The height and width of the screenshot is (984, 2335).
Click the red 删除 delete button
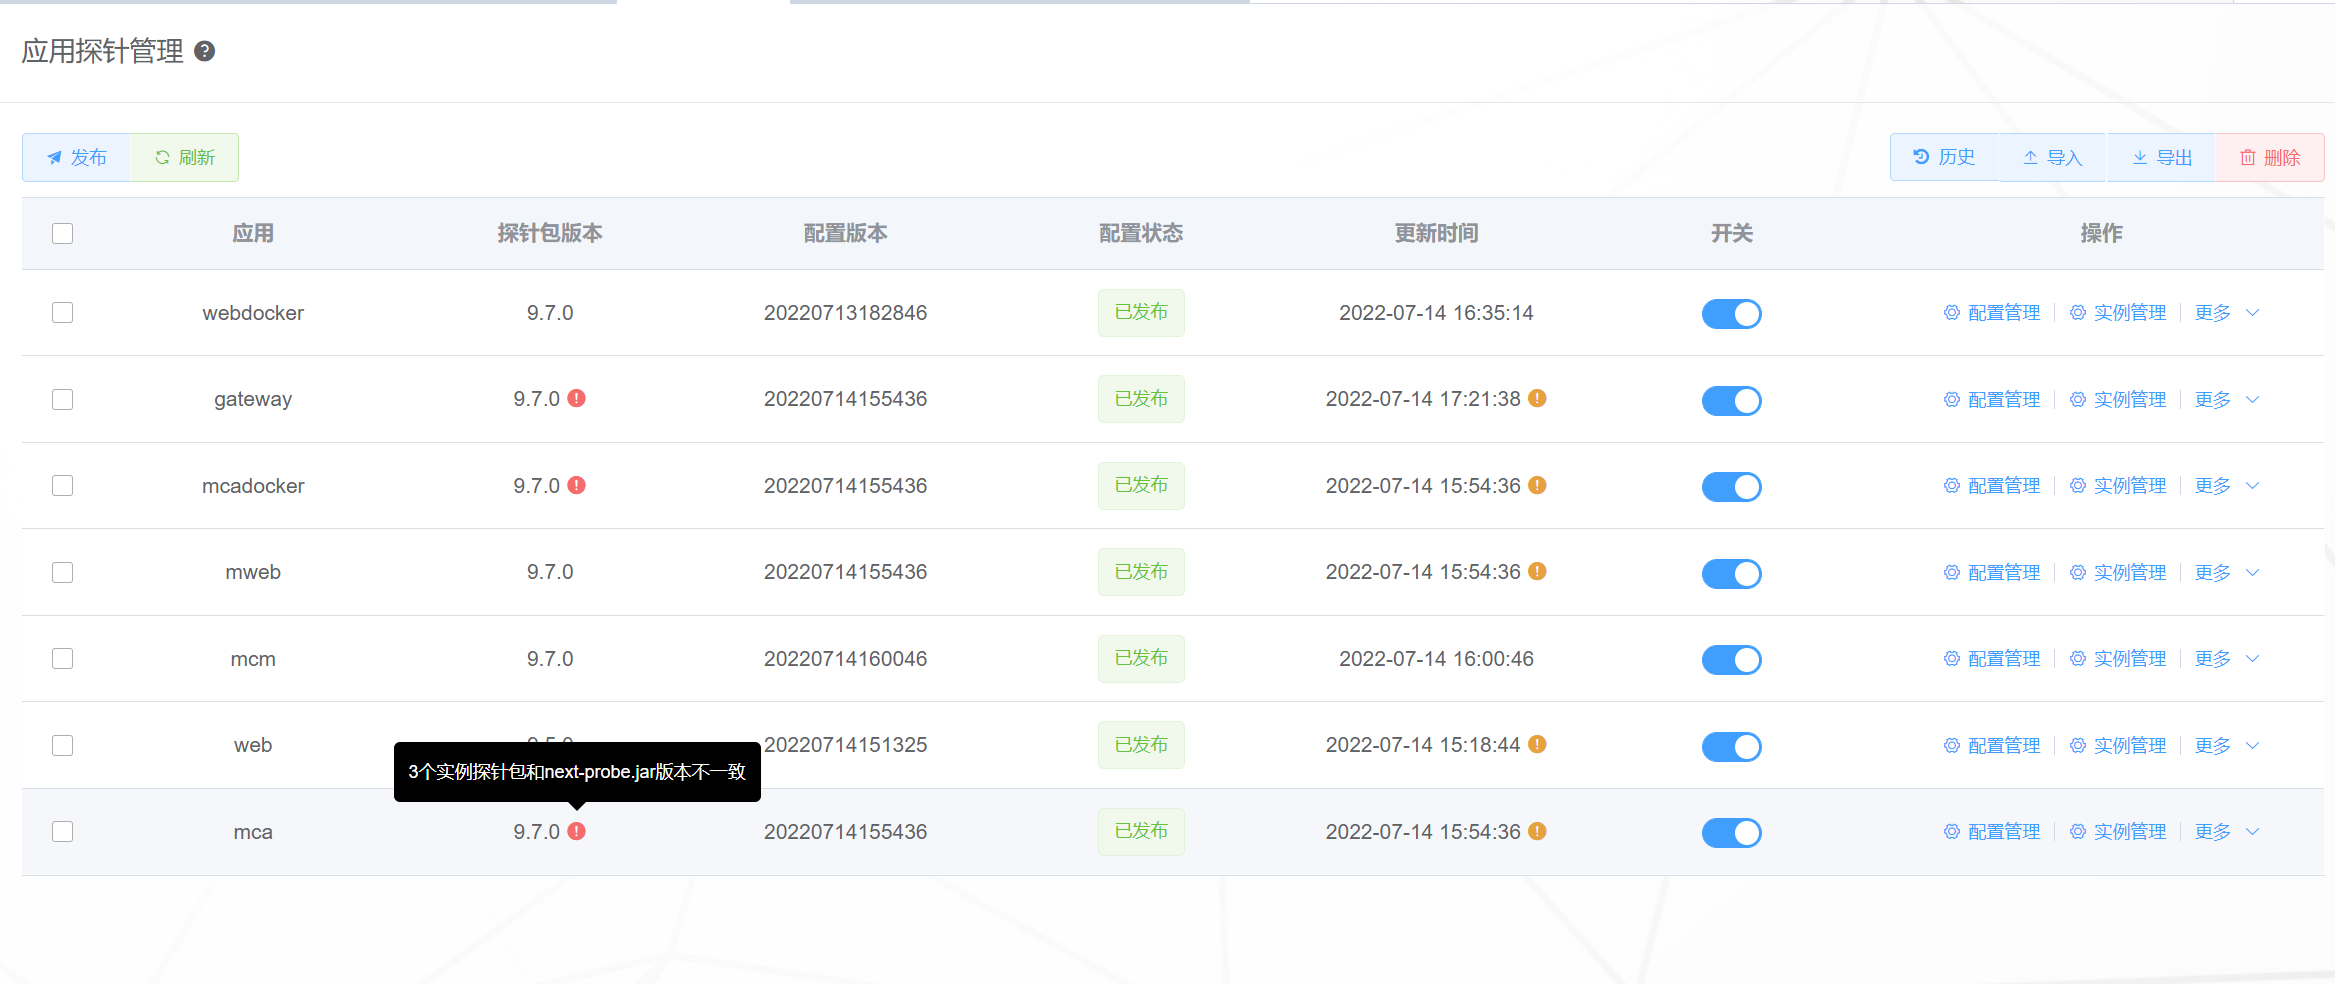tap(2270, 157)
